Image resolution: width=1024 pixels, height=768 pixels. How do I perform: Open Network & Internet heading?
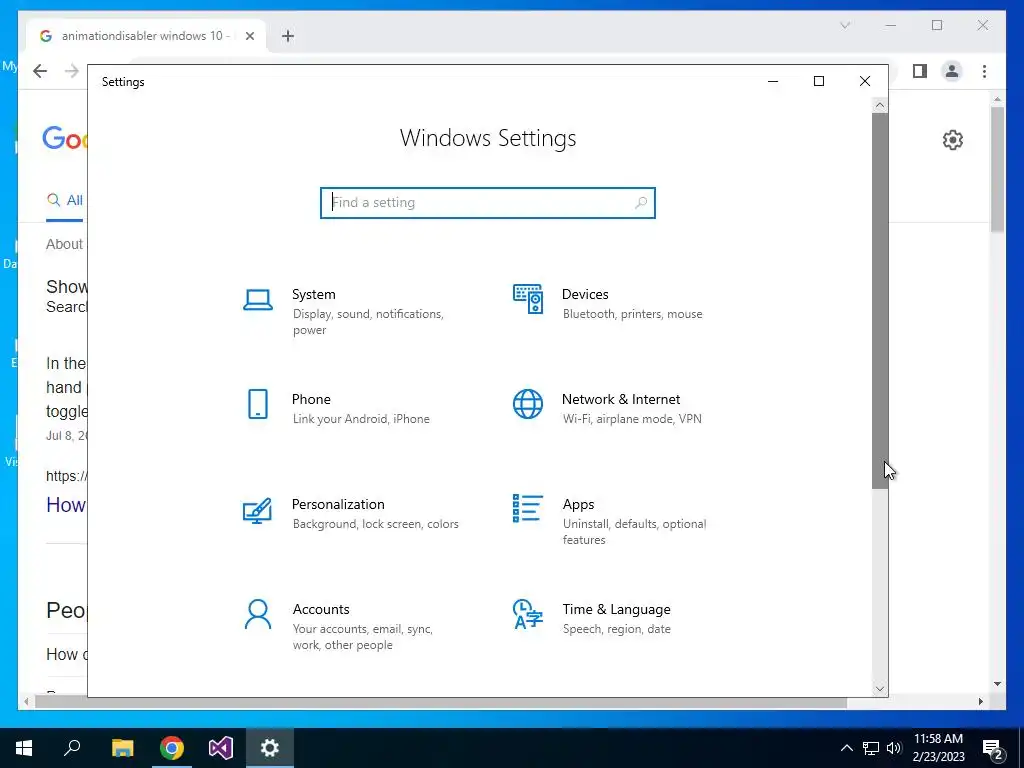pos(621,400)
